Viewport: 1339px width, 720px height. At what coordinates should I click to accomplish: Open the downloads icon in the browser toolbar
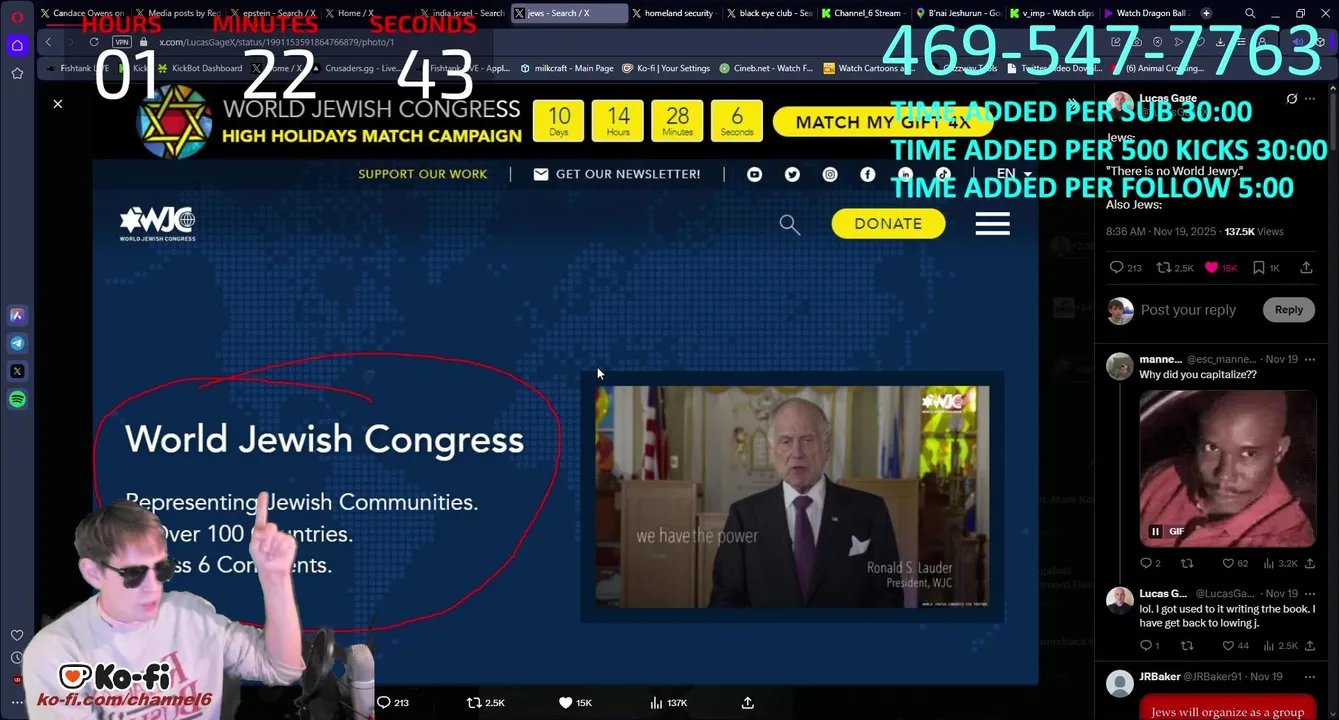(1220, 42)
